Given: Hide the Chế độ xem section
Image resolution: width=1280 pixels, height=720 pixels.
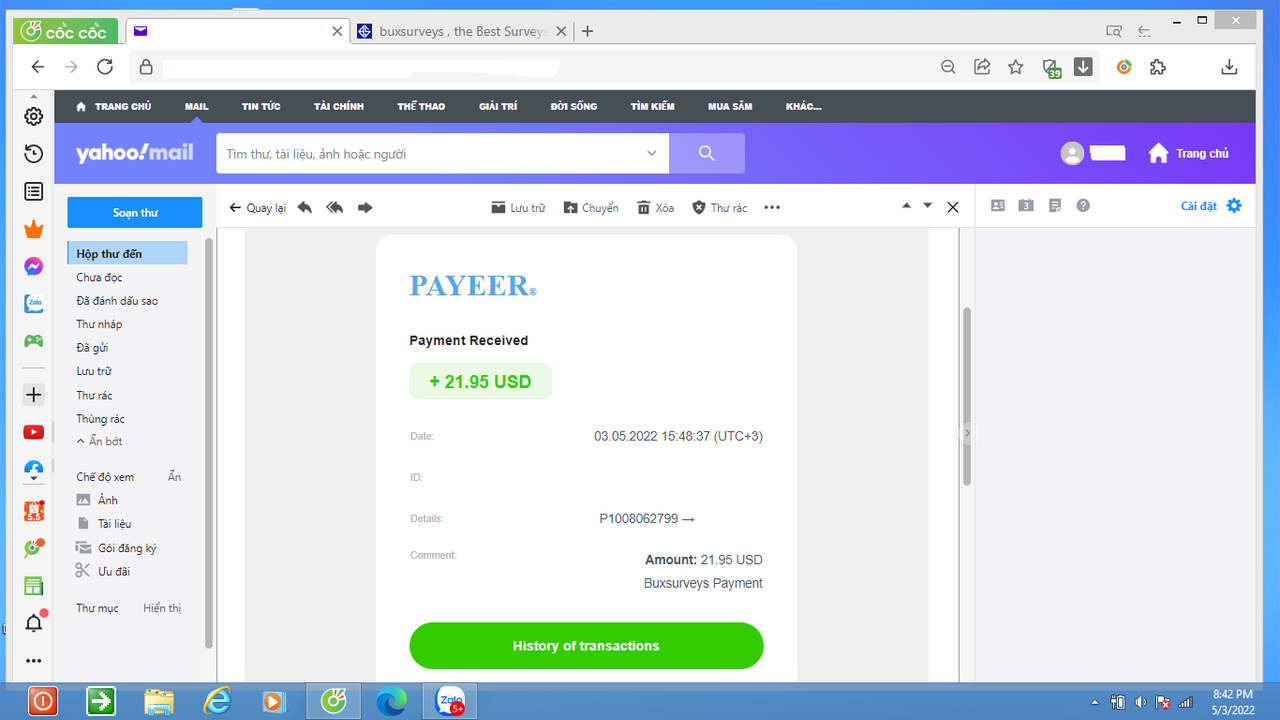Looking at the screenshot, I should tap(174, 477).
